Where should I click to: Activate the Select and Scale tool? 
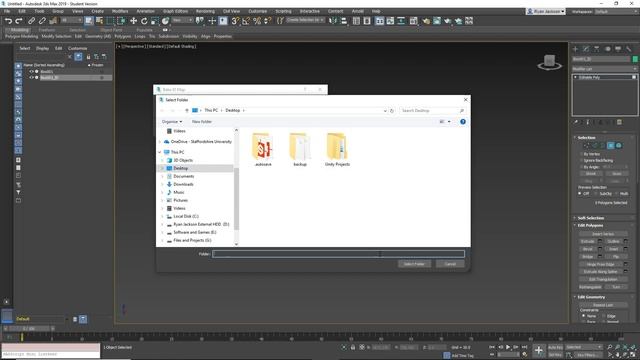154,21
